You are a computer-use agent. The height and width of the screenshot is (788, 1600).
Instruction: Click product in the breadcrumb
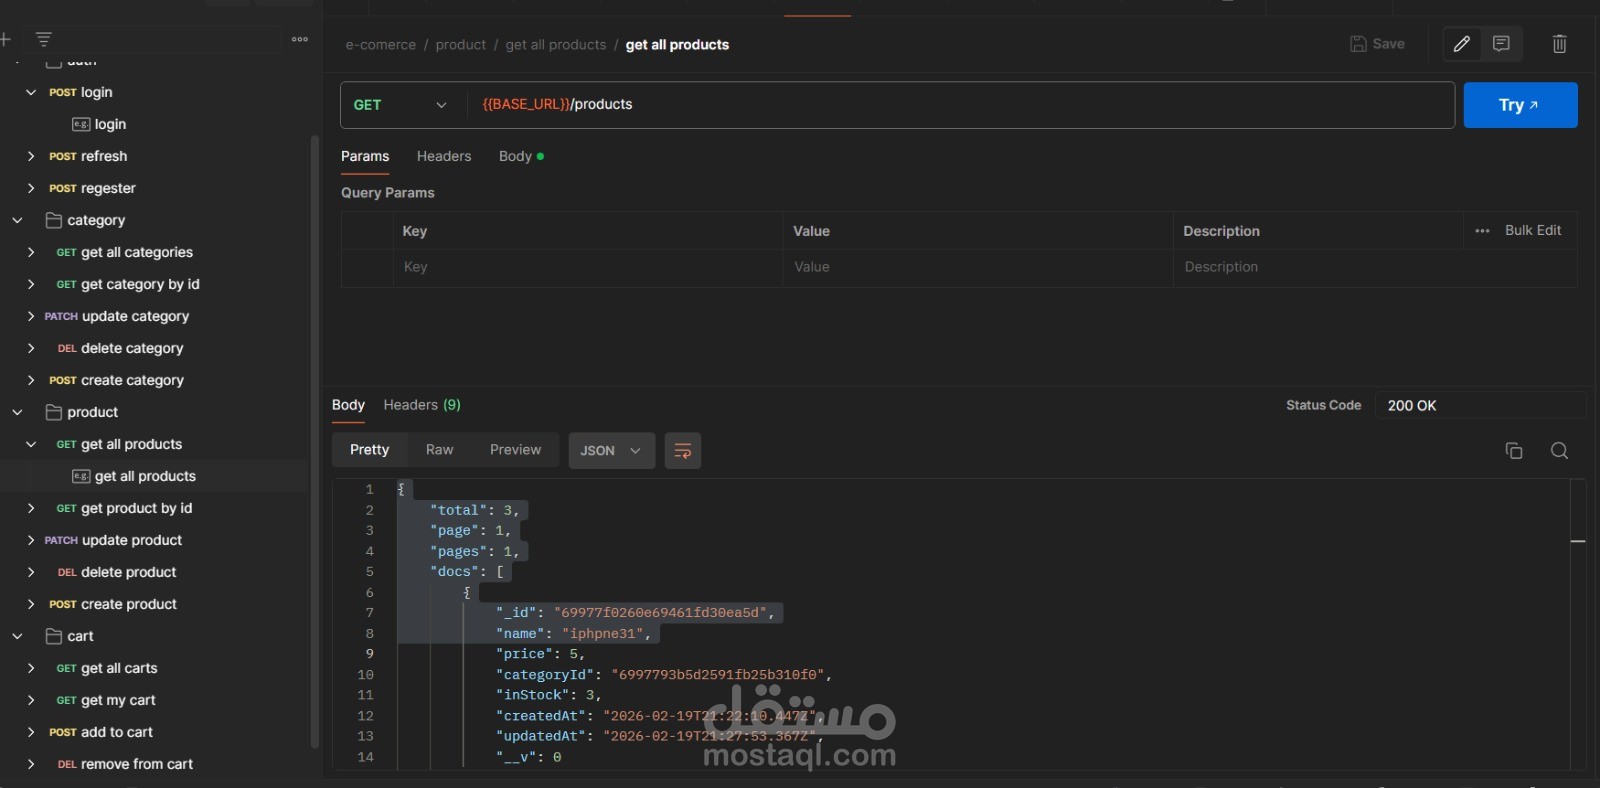[460, 45]
